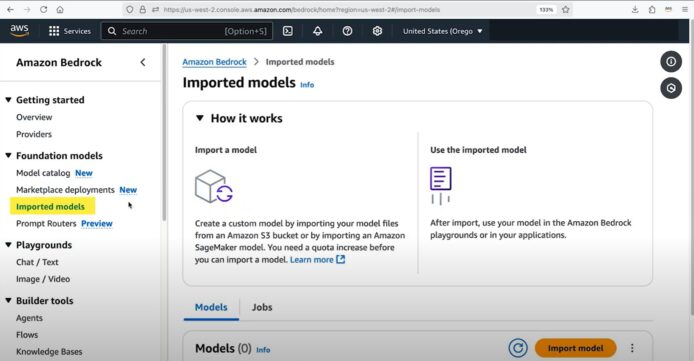
Task: Bookmark this page with the star icon
Action: 566,9
